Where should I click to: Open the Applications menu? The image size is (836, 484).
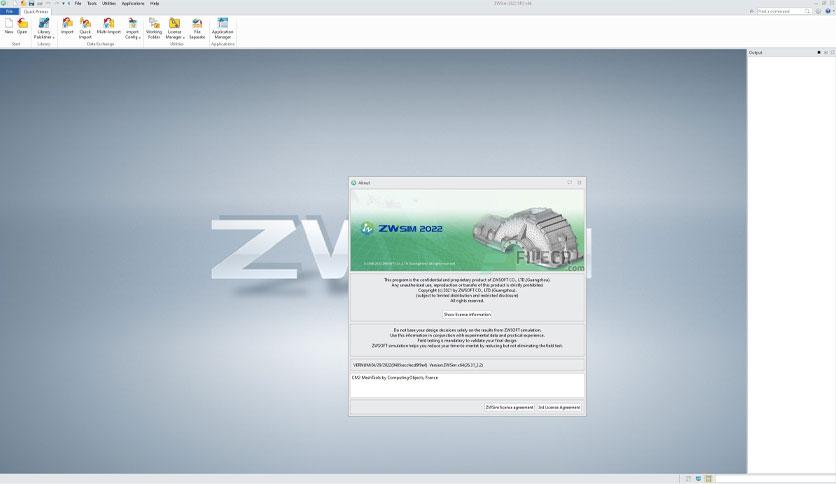[133, 3]
